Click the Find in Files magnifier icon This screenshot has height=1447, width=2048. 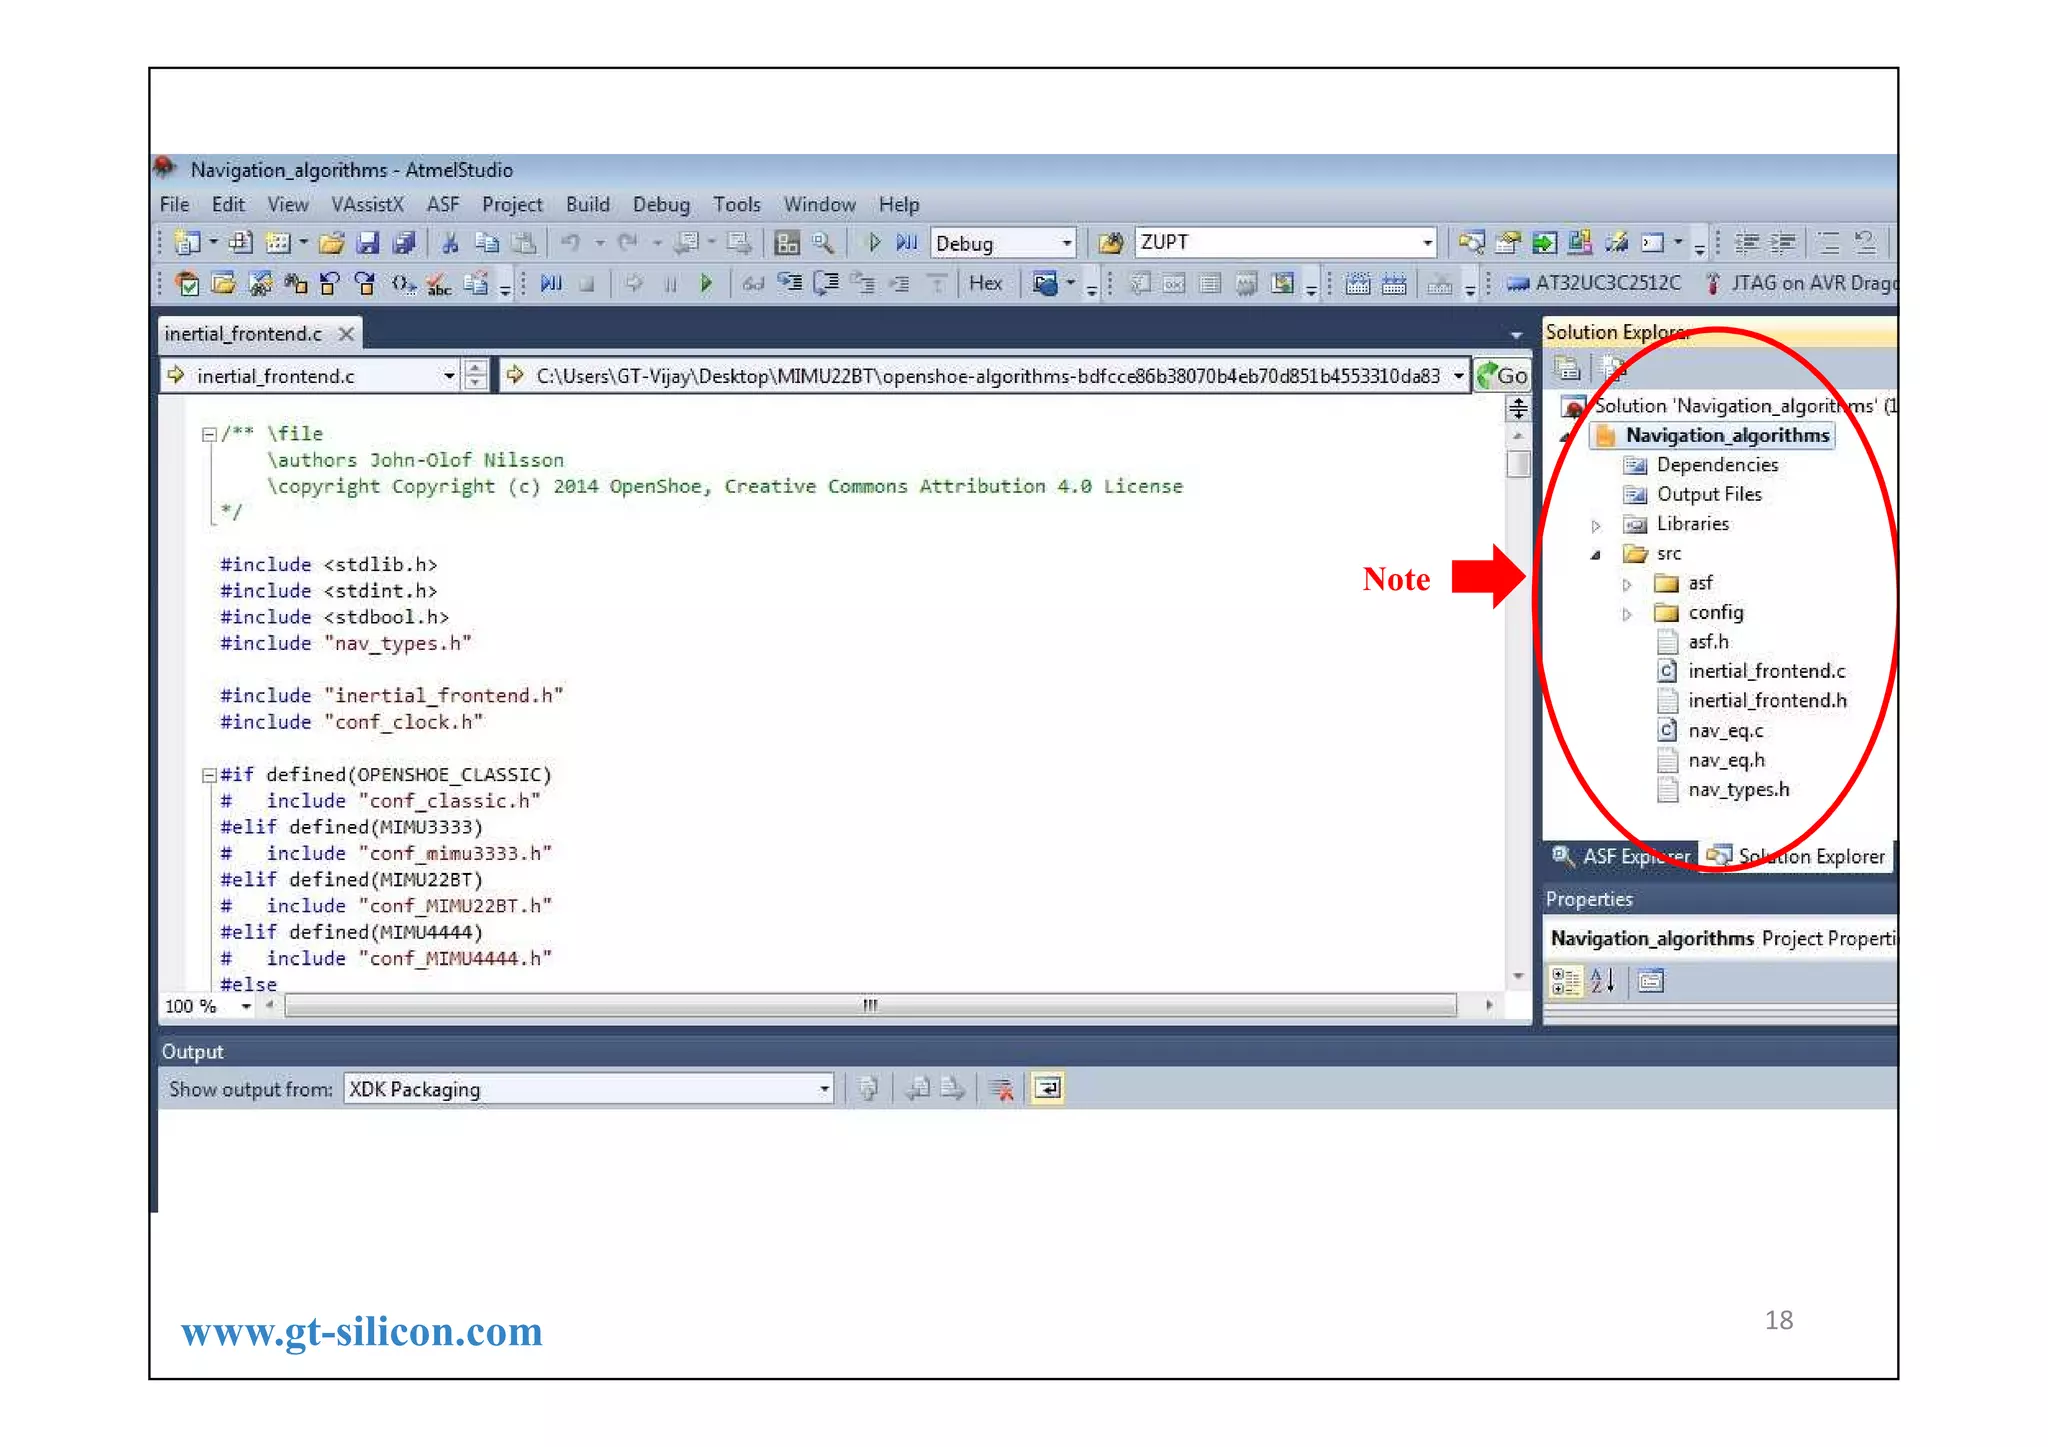point(823,243)
